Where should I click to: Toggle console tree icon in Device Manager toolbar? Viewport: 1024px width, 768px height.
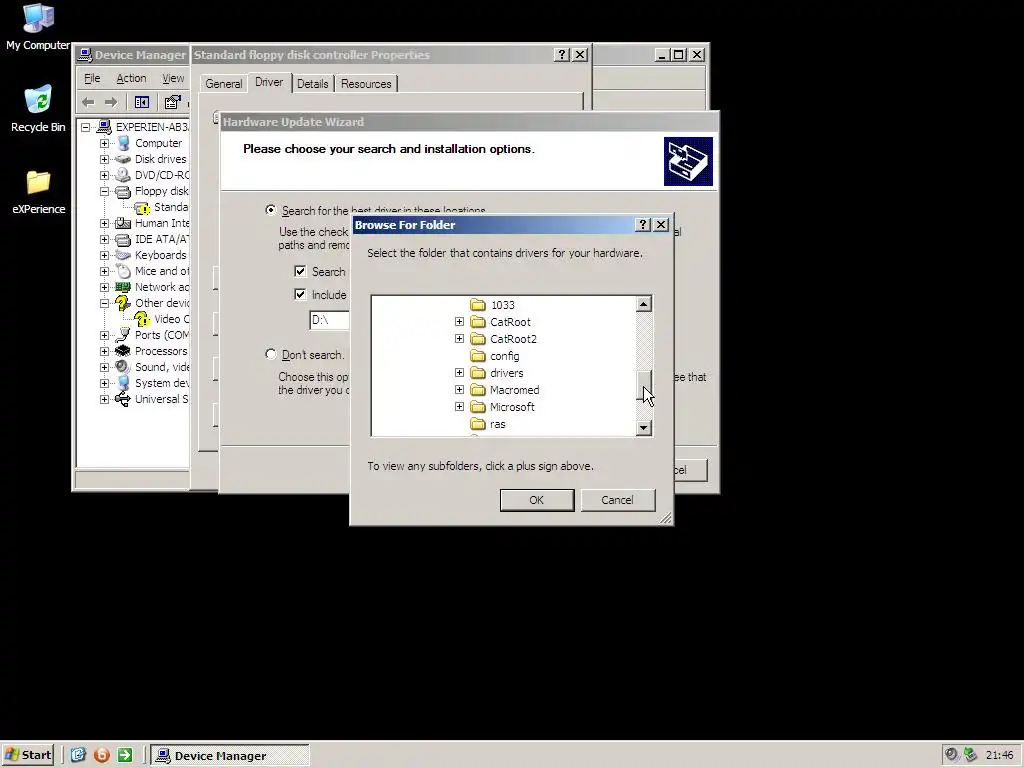click(142, 102)
